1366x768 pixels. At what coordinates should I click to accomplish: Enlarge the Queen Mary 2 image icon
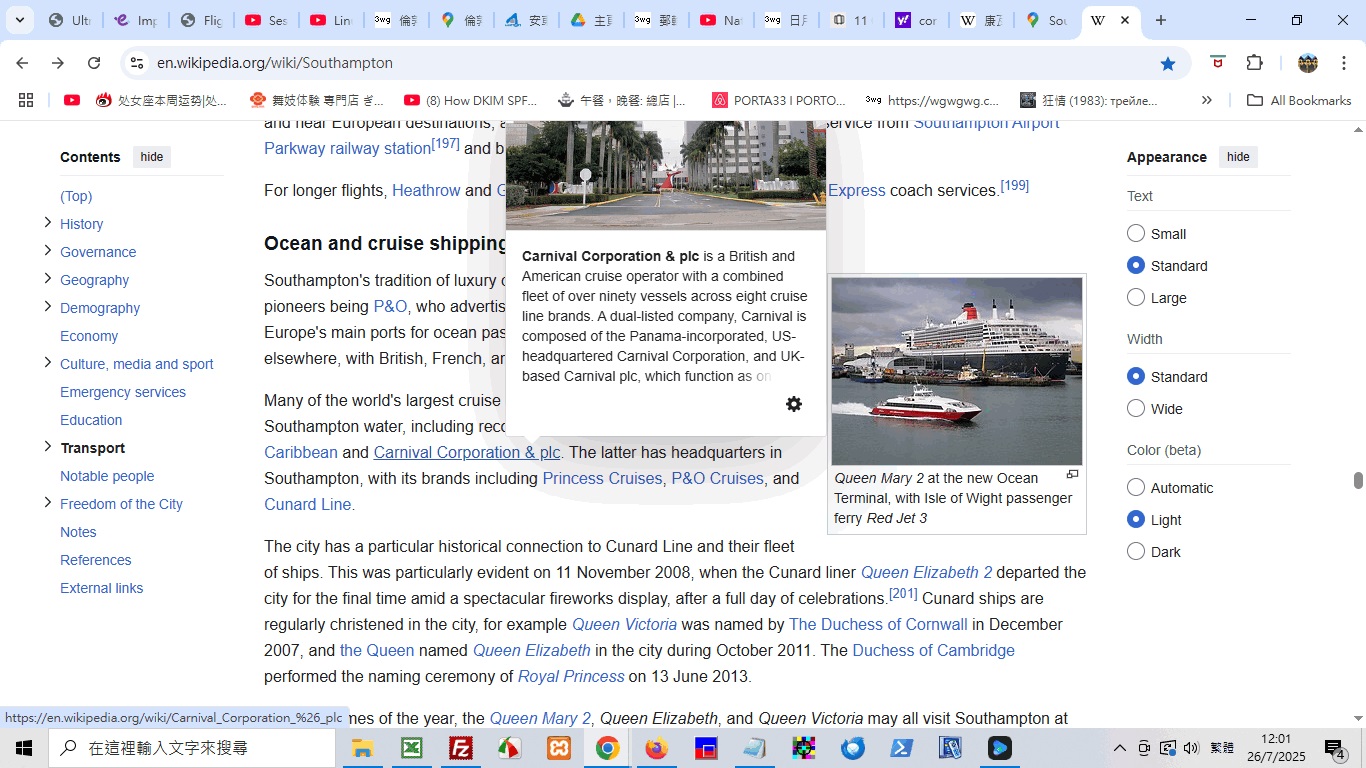pyautogui.click(x=1072, y=475)
